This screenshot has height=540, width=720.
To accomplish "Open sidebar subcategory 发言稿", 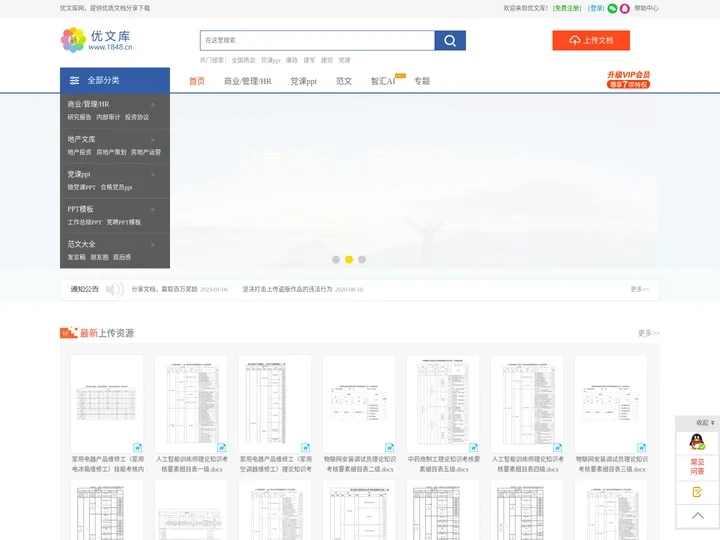I will coord(76,257).
